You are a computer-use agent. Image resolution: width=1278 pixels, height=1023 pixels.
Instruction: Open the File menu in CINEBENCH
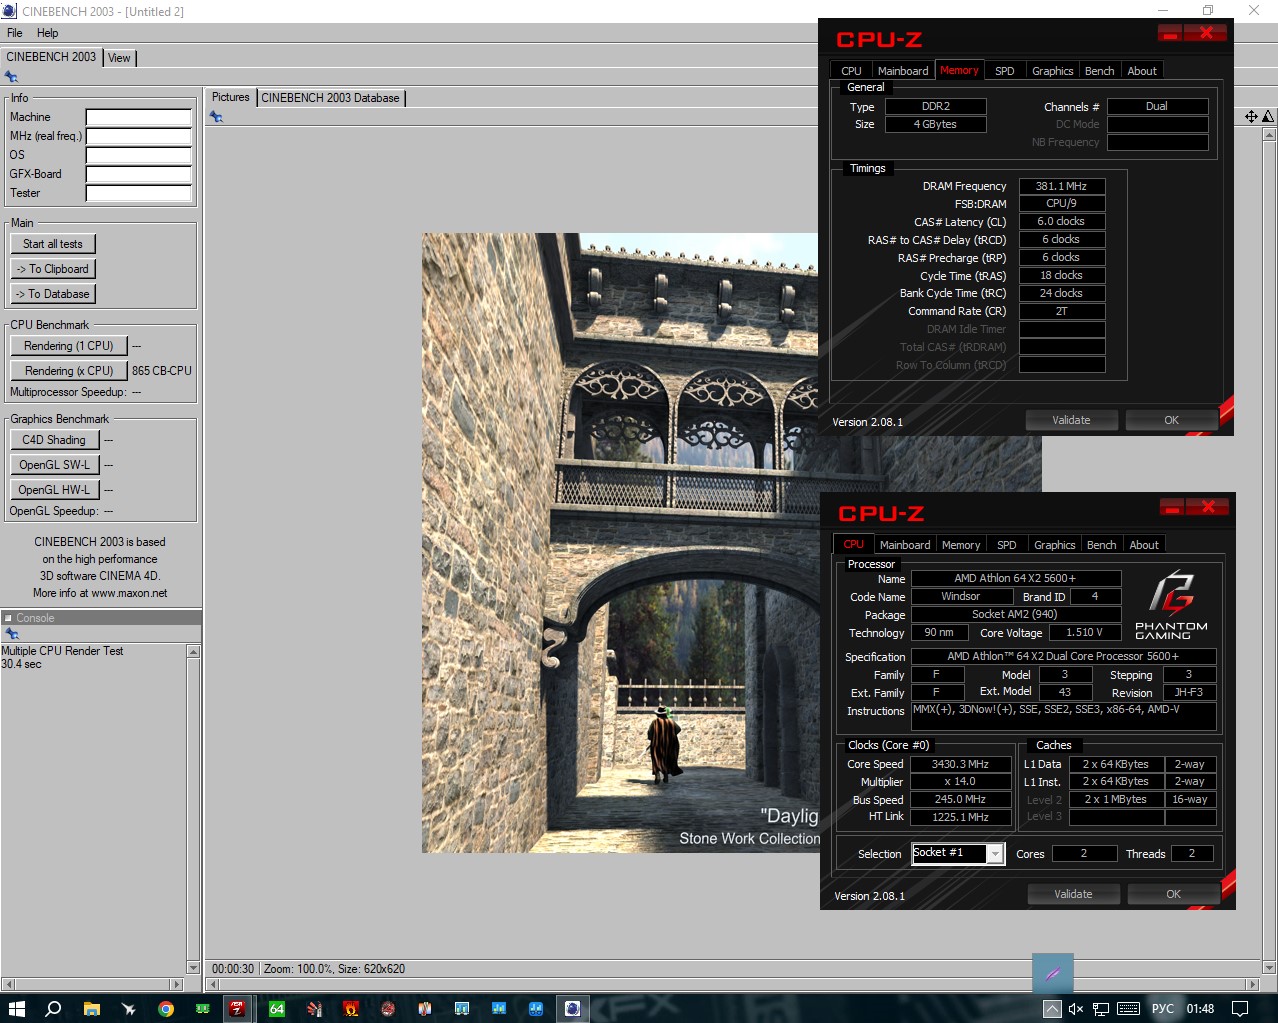click(x=15, y=33)
